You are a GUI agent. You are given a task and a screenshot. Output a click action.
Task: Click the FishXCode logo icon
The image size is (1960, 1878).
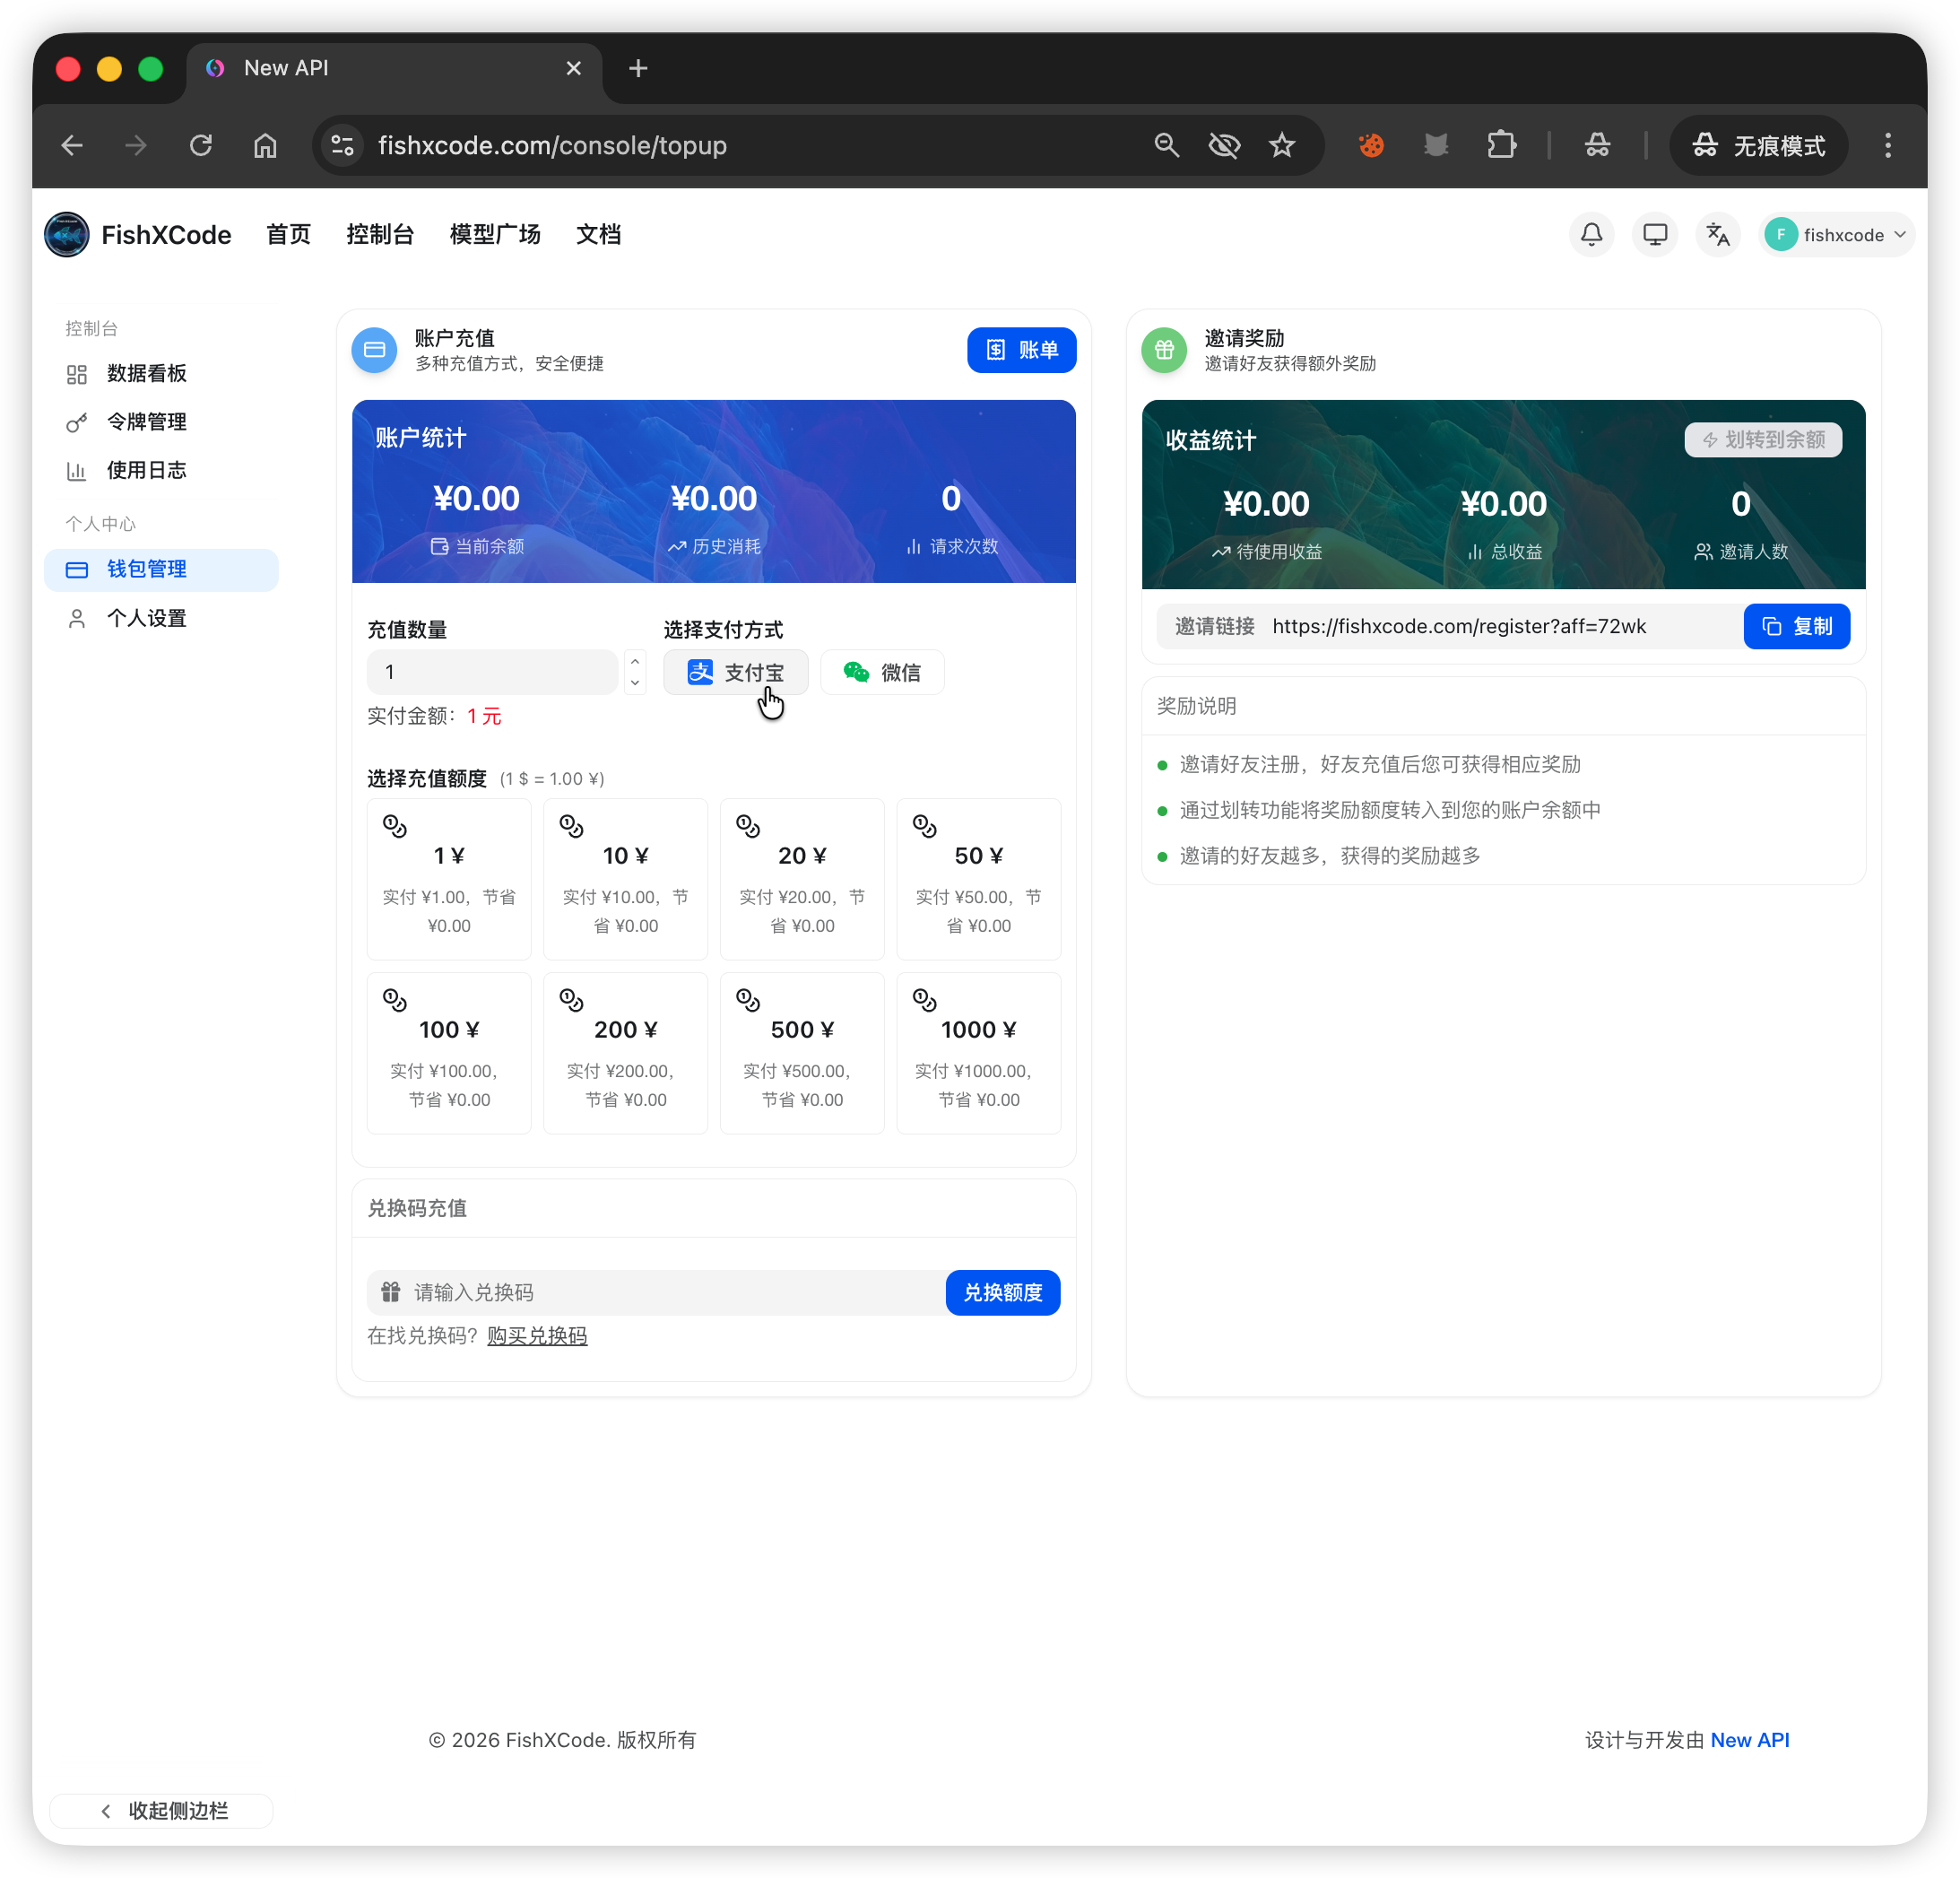(x=67, y=235)
